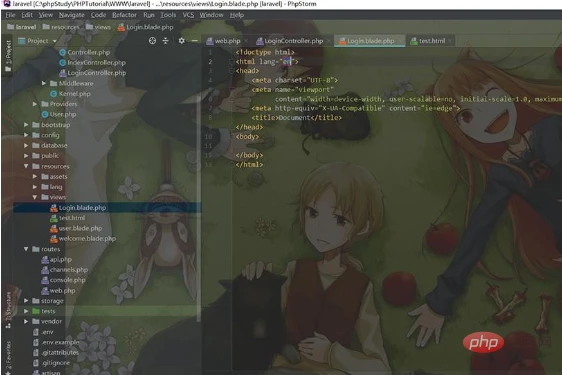The image size is (562, 375).
Task: Click views breadcrumb in navigation bar
Action: coord(98,27)
